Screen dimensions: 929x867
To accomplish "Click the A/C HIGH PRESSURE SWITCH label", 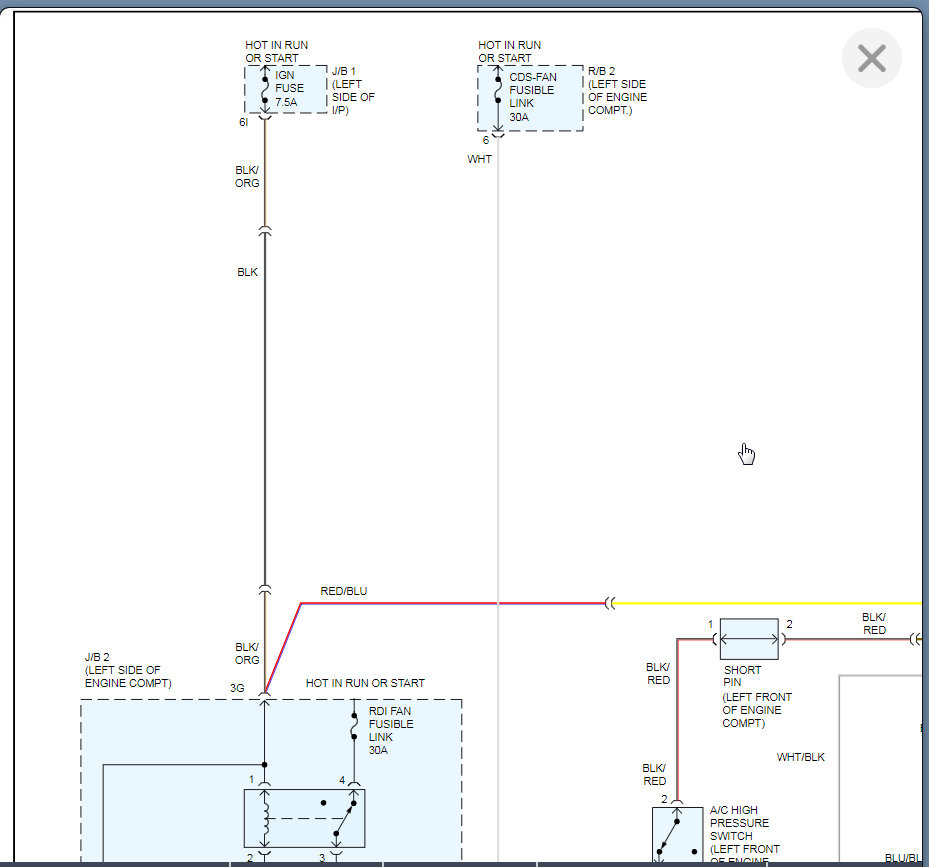I will tap(739, 823).
